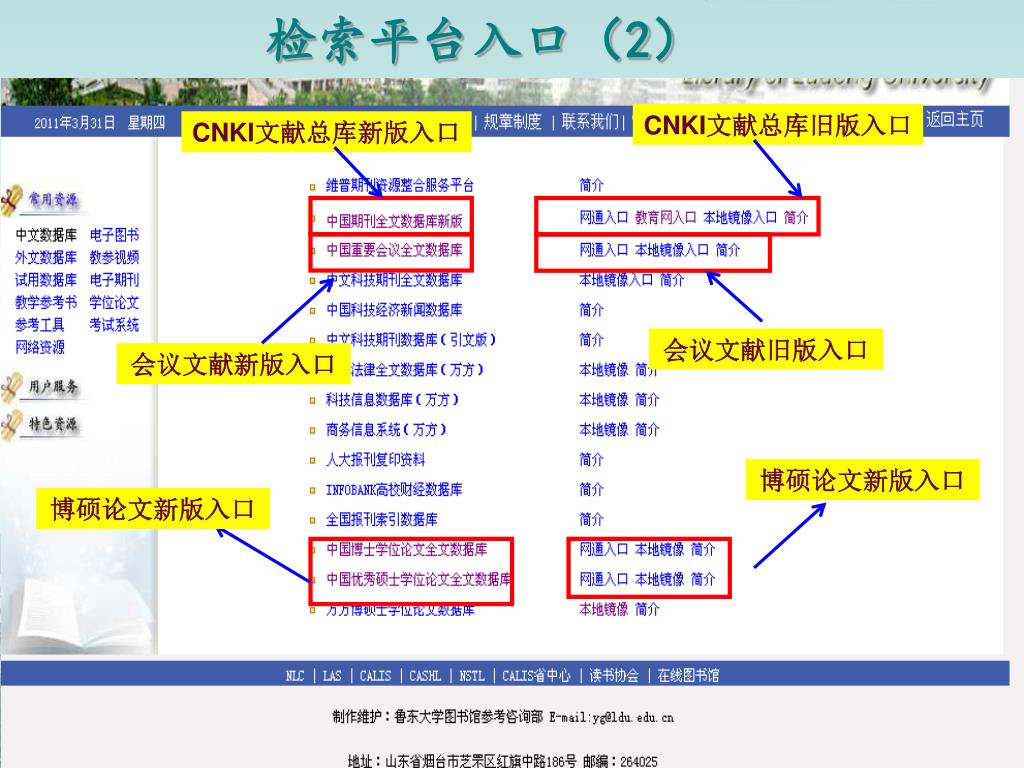Click 网通入口 for 中国博士学位论文全文数据库
The height and width of the screenshot is (768, 1024).
604,550
